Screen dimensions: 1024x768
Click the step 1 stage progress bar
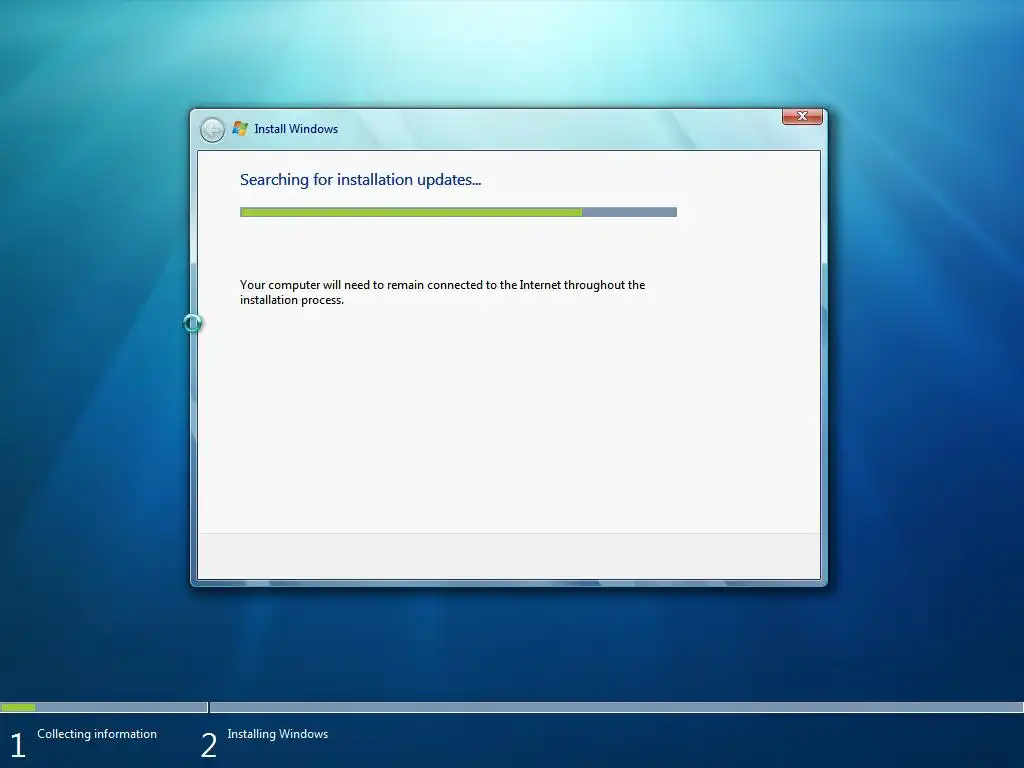(104, 707)
